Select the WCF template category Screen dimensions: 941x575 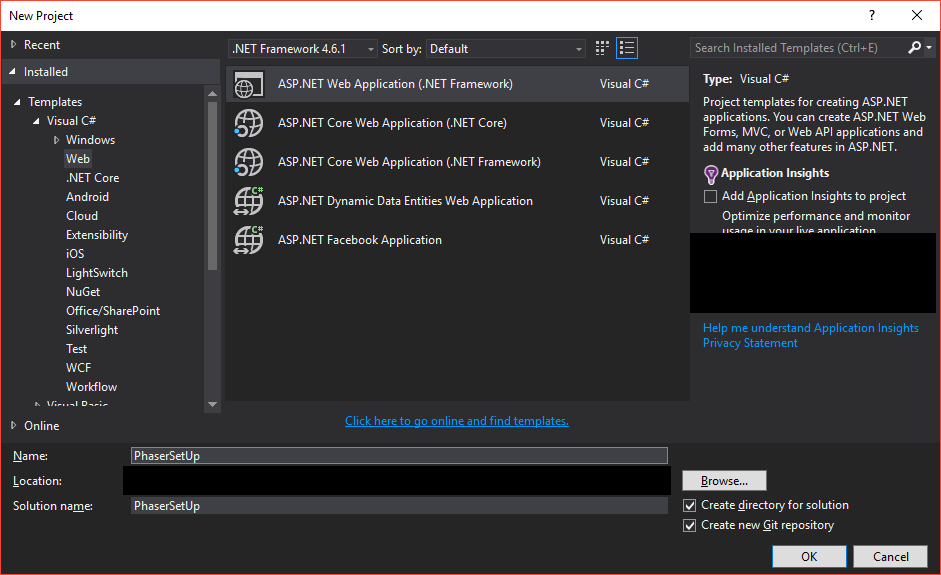(78, 368)
